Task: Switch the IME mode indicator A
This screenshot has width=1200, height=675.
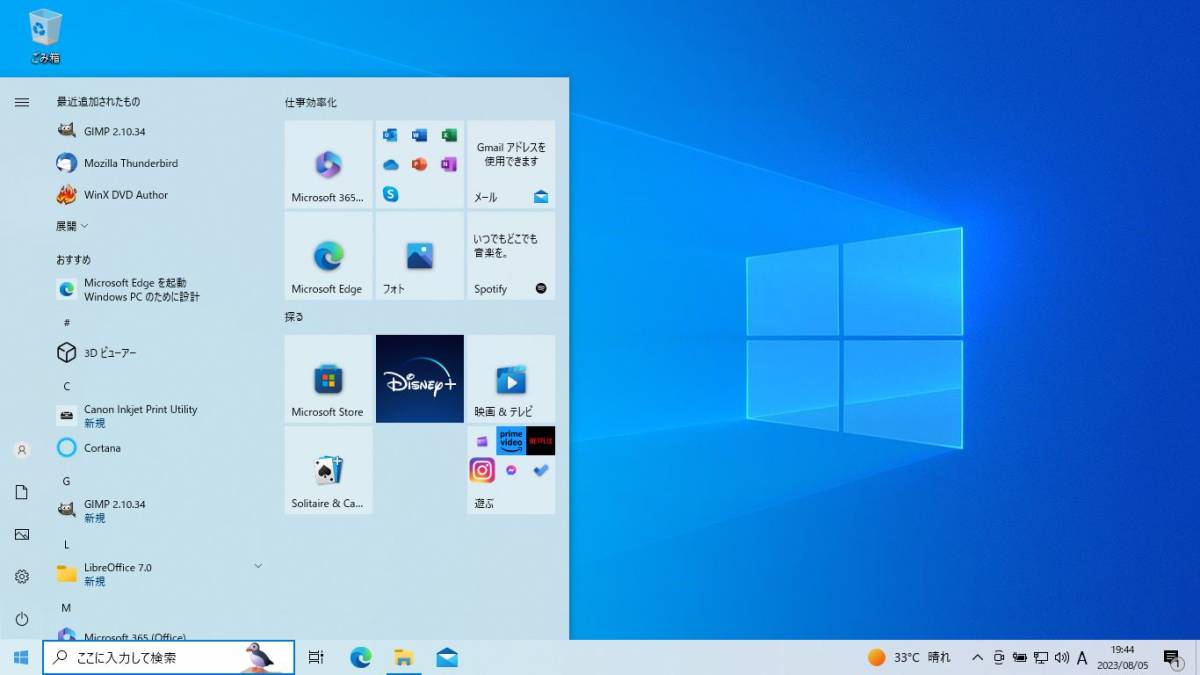Action: [1082, 658]
